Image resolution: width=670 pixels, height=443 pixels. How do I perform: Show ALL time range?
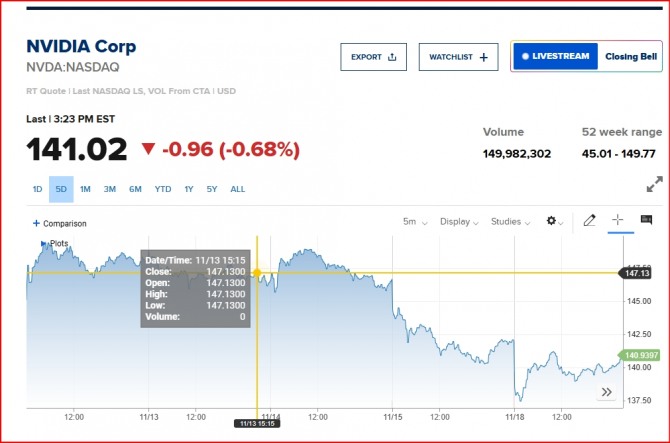(237, 189)
